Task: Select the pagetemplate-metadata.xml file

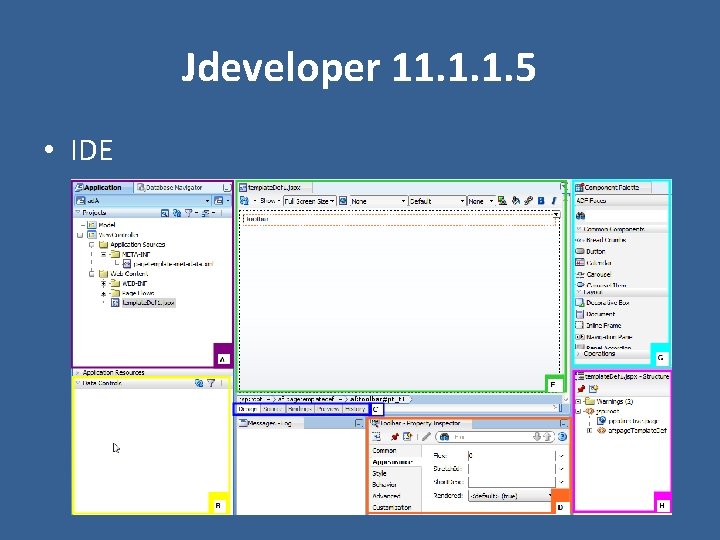Action: (173, 264)
